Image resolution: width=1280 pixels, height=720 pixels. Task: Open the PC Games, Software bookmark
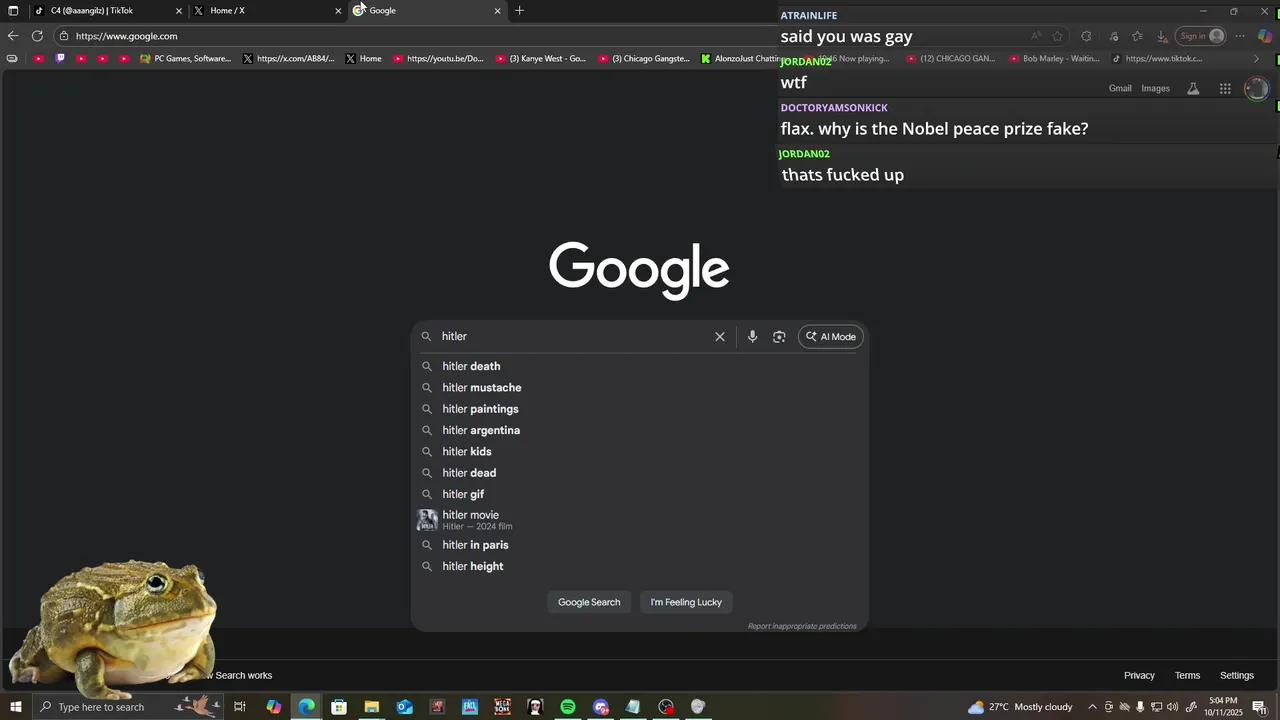(x=186, y=58)
